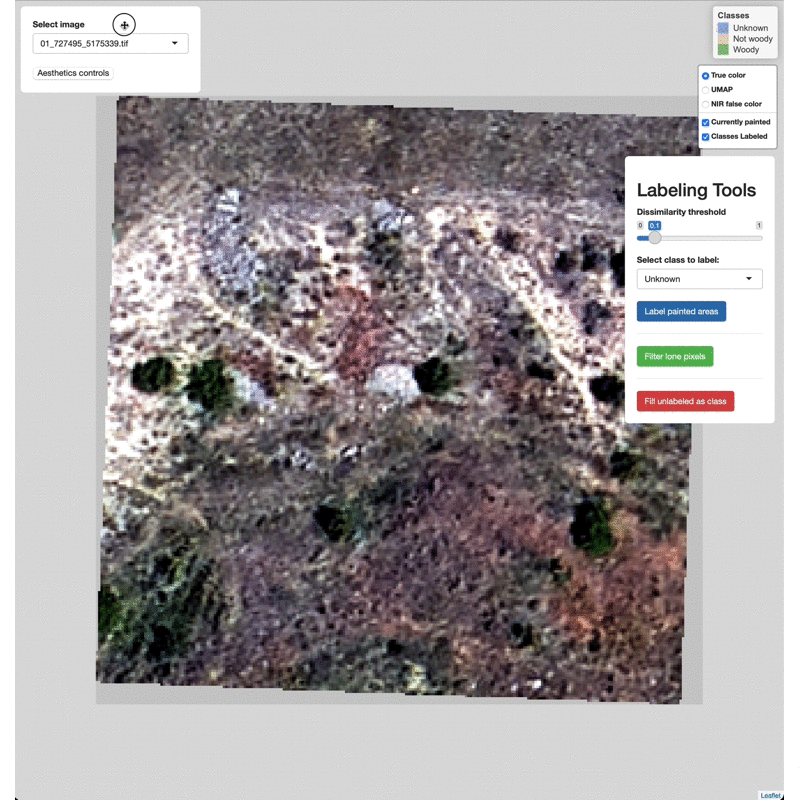The image size is (800, 800).
Task: Choose NIR false color layer
Action: pyautogui.click(x=706, y=104)
